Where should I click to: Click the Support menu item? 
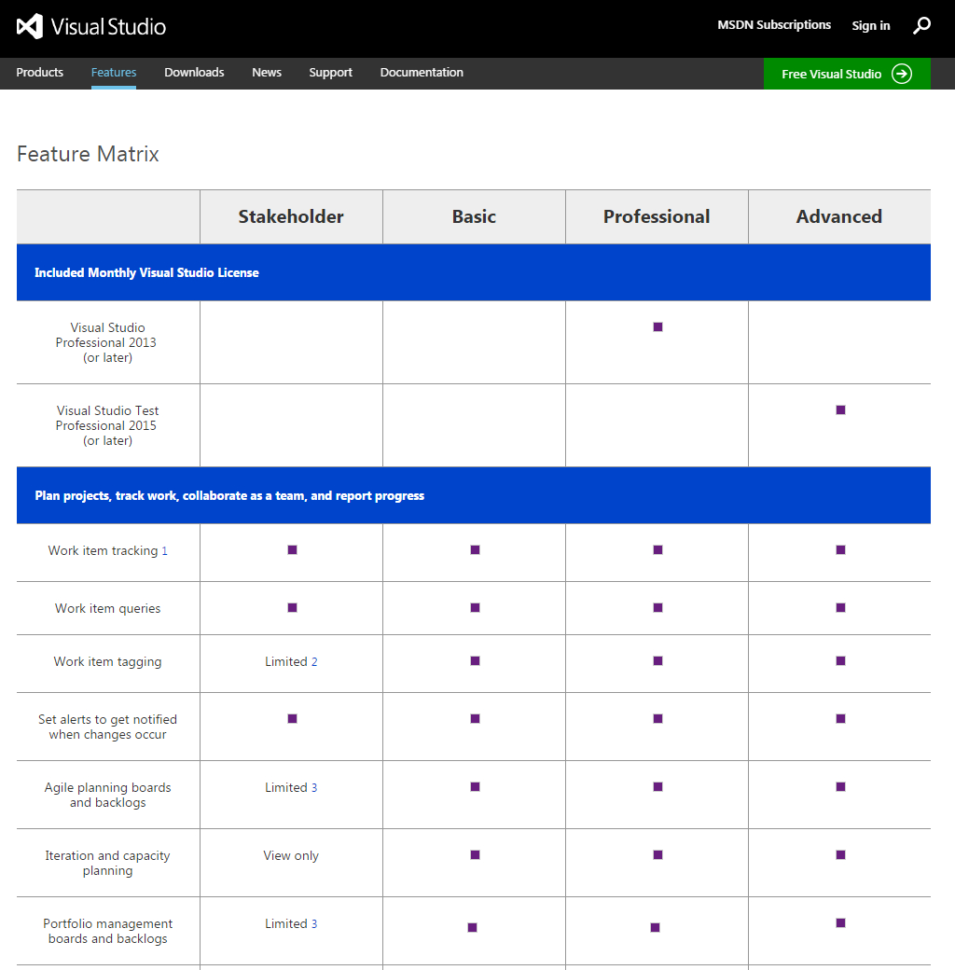point(330,72)
